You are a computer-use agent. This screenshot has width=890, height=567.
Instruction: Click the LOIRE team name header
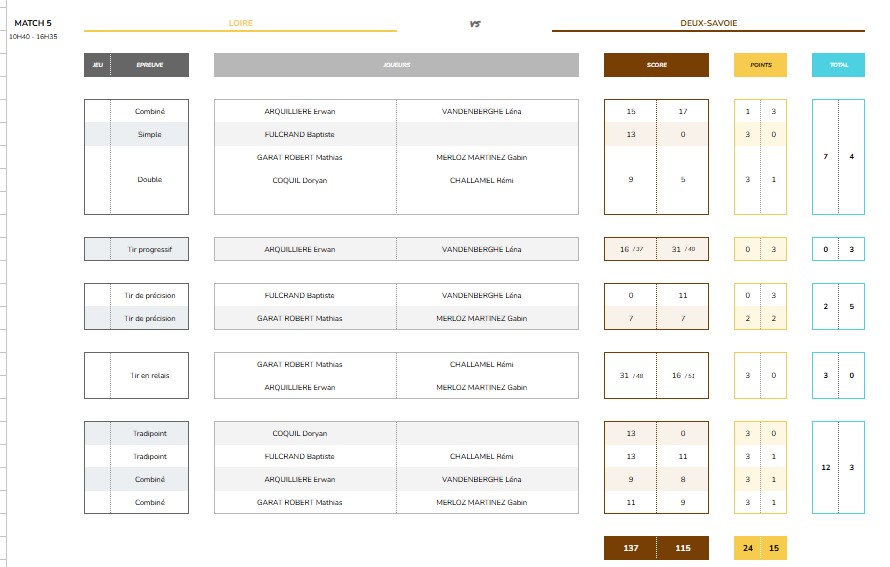pos(240,23)
